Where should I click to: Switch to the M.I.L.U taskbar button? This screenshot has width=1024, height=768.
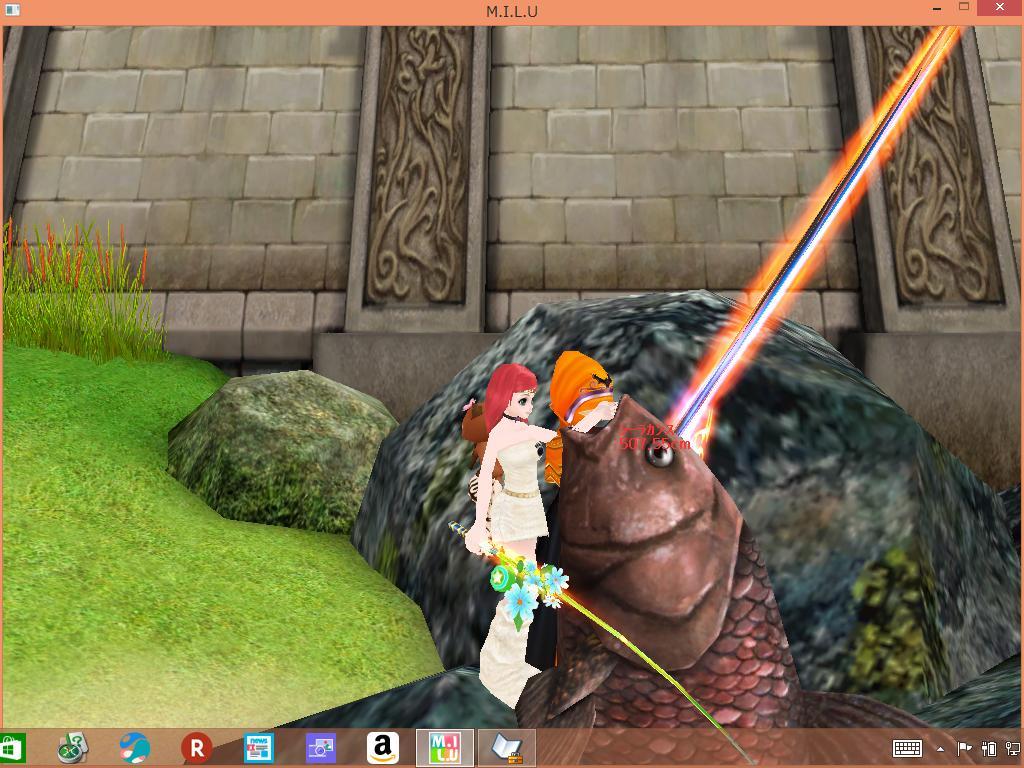pyautogui.click(x=445, y=747)
